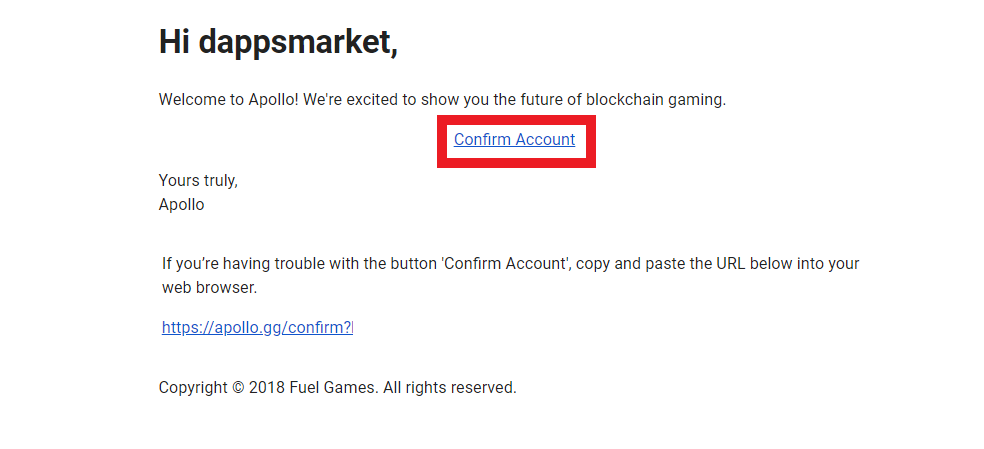Click the 'Welcome to Apollo!' sentence
This screenshot has width=984, height=449.
pyautogui.click(x=228, y=99)
